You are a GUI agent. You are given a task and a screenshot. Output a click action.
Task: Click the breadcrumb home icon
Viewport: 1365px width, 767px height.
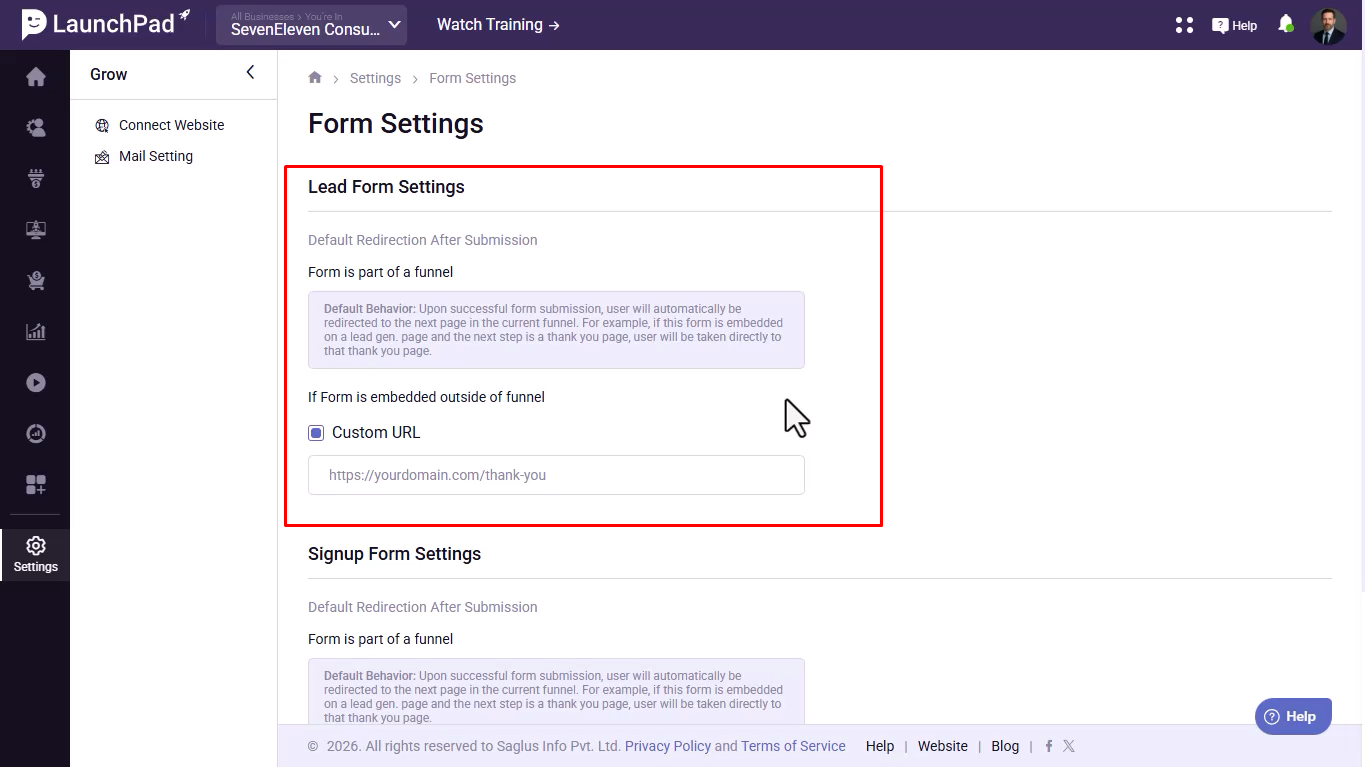click(x=315, y=78)
